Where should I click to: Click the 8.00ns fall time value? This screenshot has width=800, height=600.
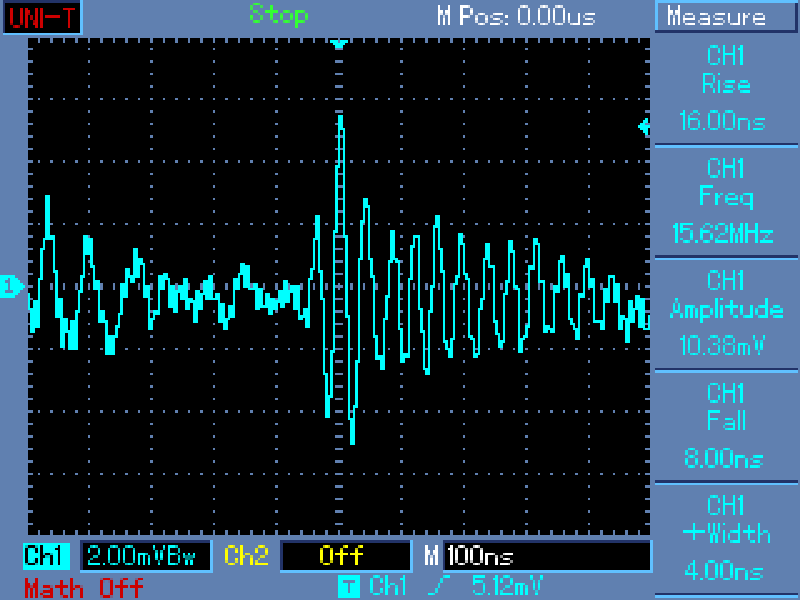723,459
